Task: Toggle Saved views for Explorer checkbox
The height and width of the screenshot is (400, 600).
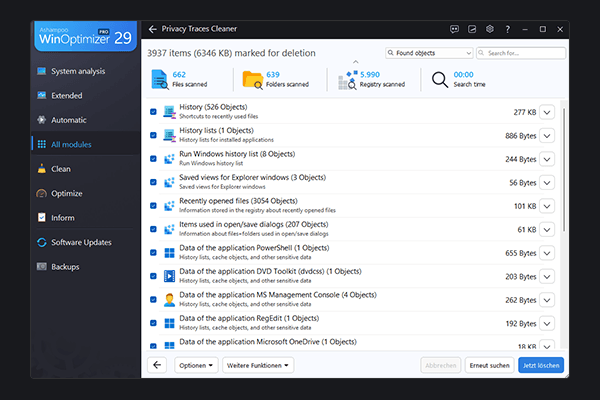Action: pyautogui.click(x=153, y=182)
